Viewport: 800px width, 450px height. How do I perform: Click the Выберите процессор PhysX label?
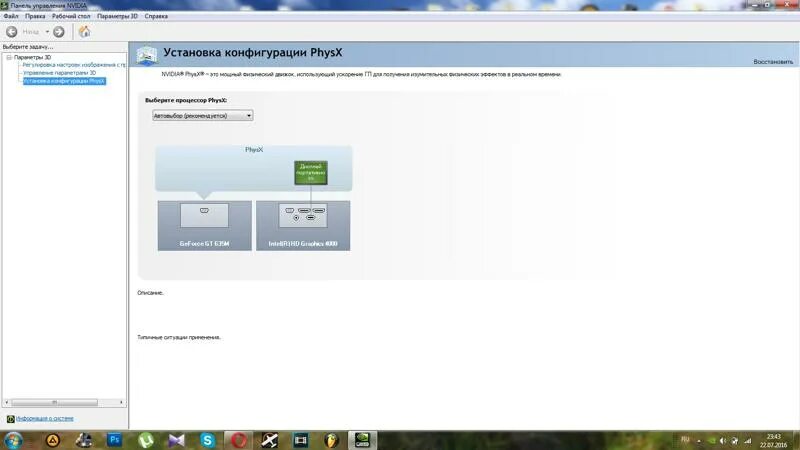click(x=186, y=101)
